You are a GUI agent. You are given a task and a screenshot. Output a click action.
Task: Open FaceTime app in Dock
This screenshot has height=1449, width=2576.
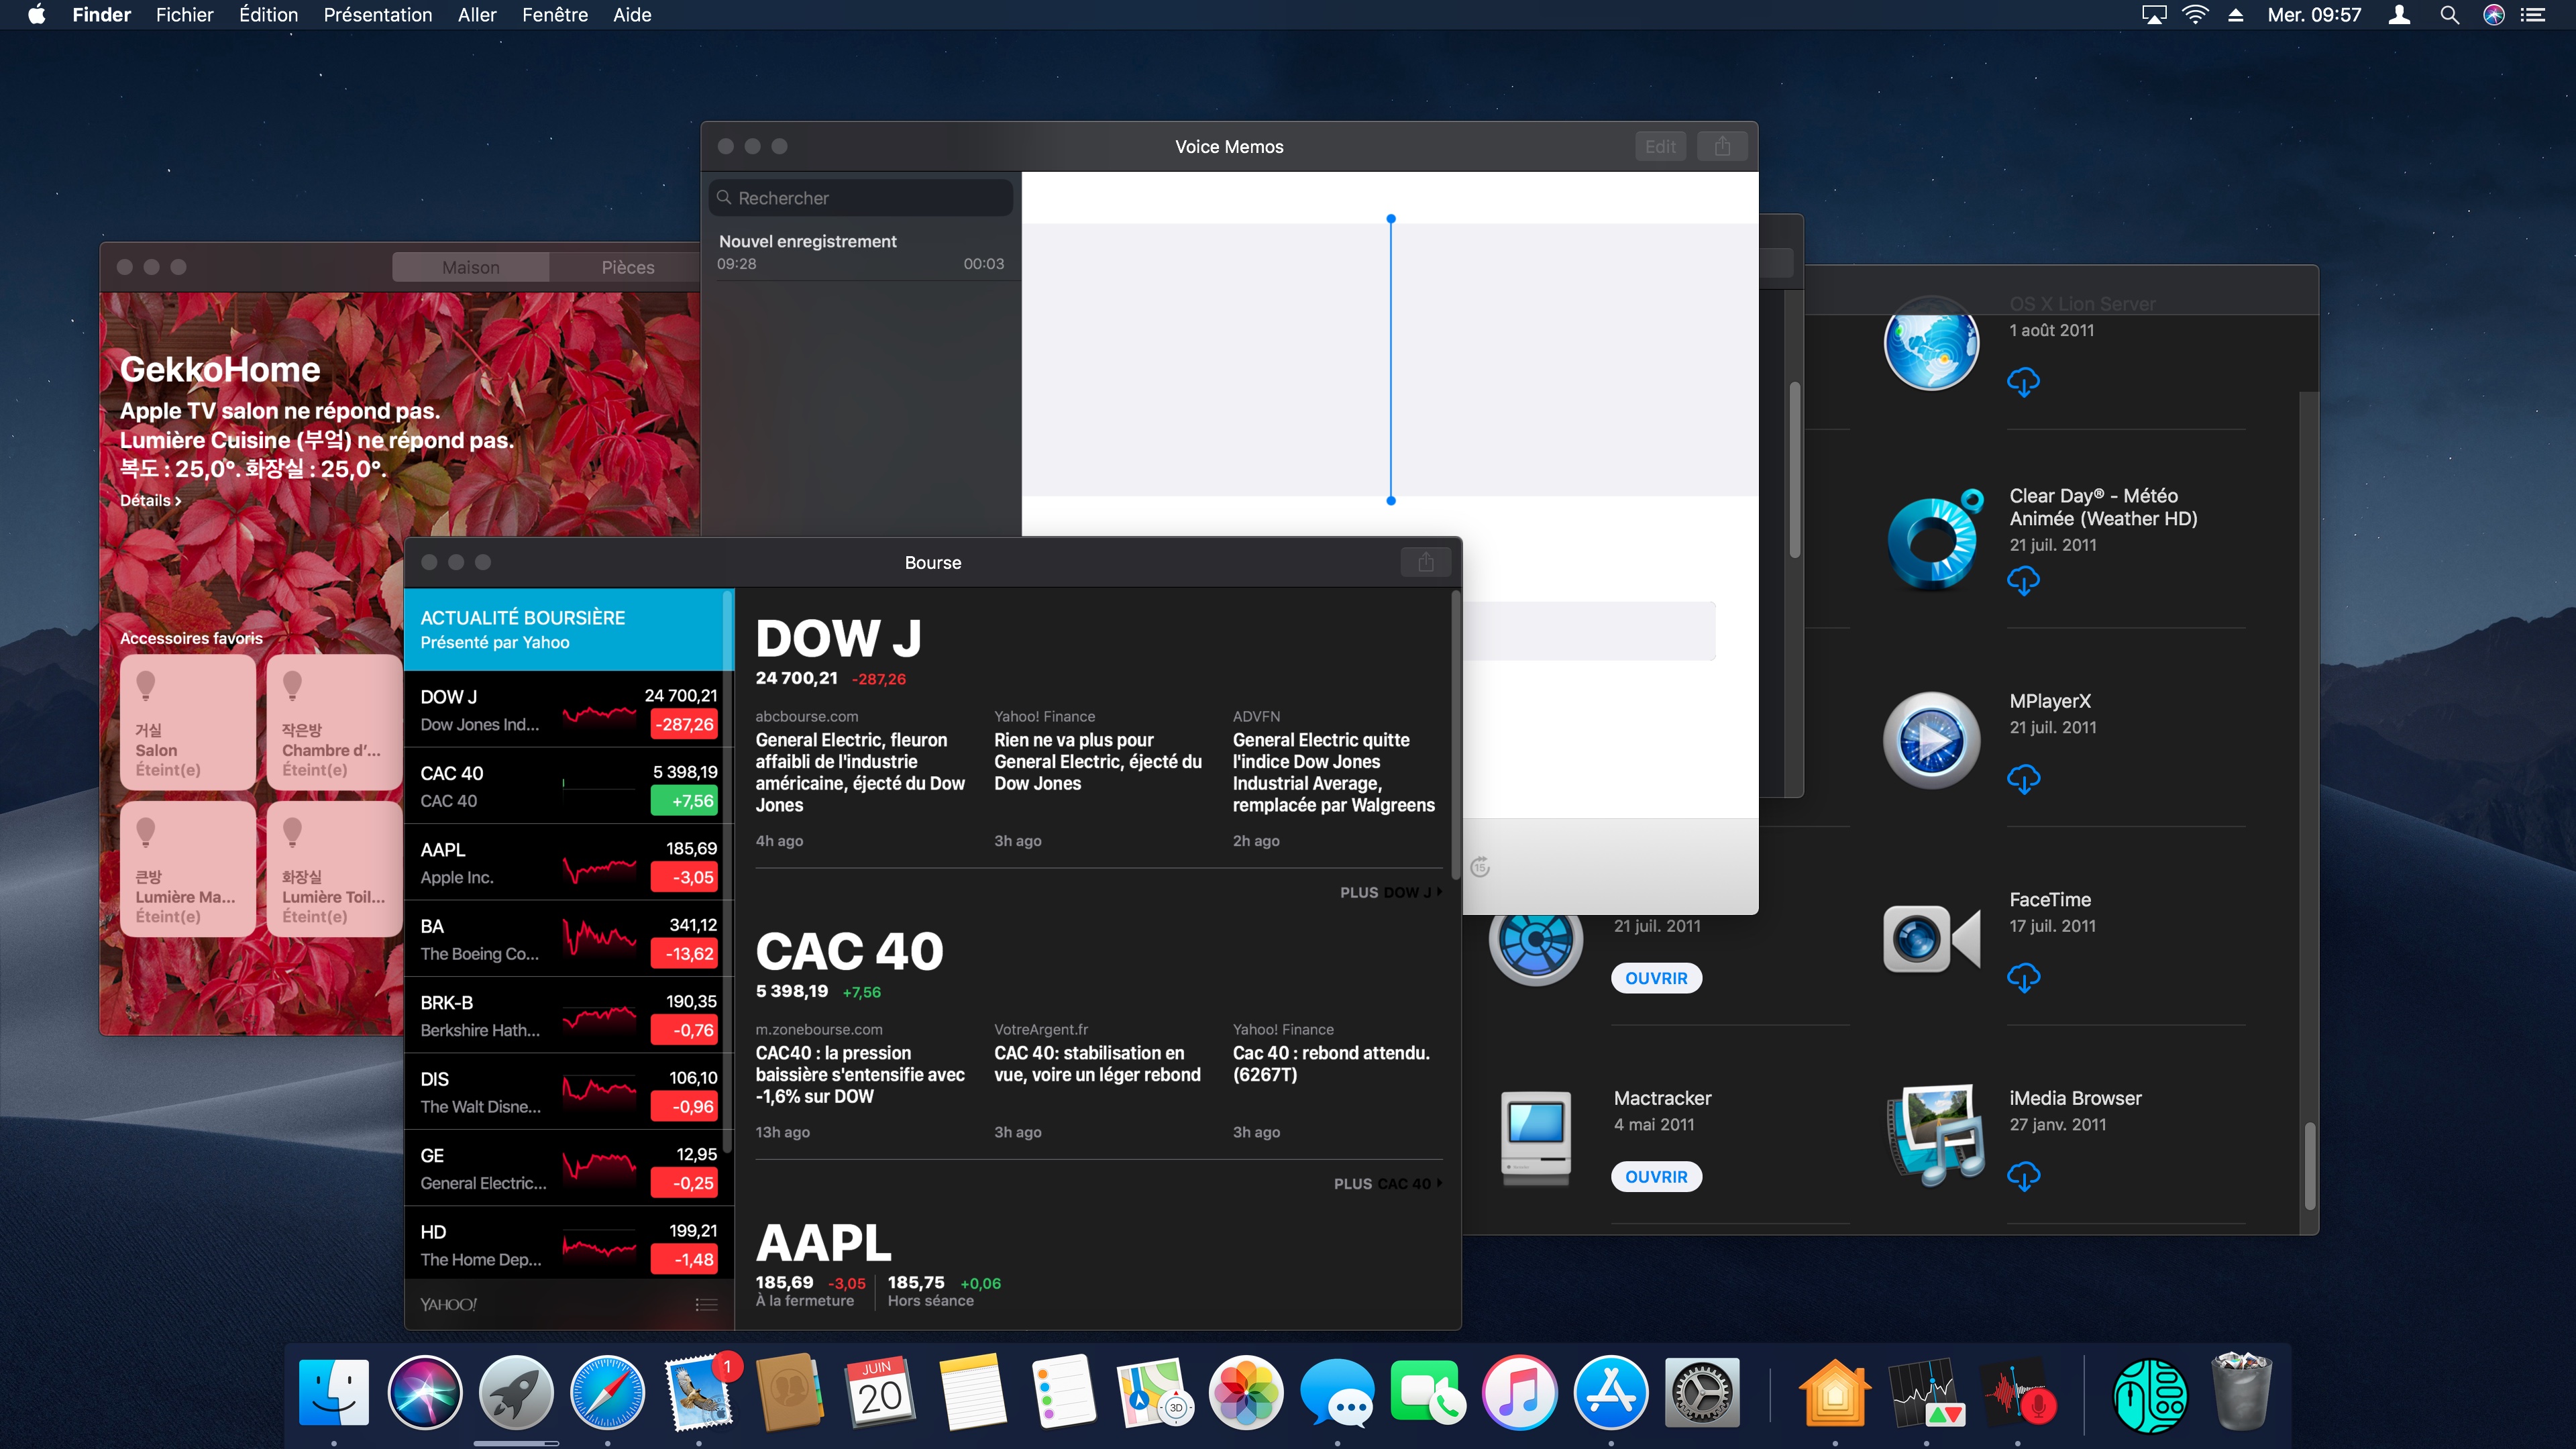tap(1428, 1392)
